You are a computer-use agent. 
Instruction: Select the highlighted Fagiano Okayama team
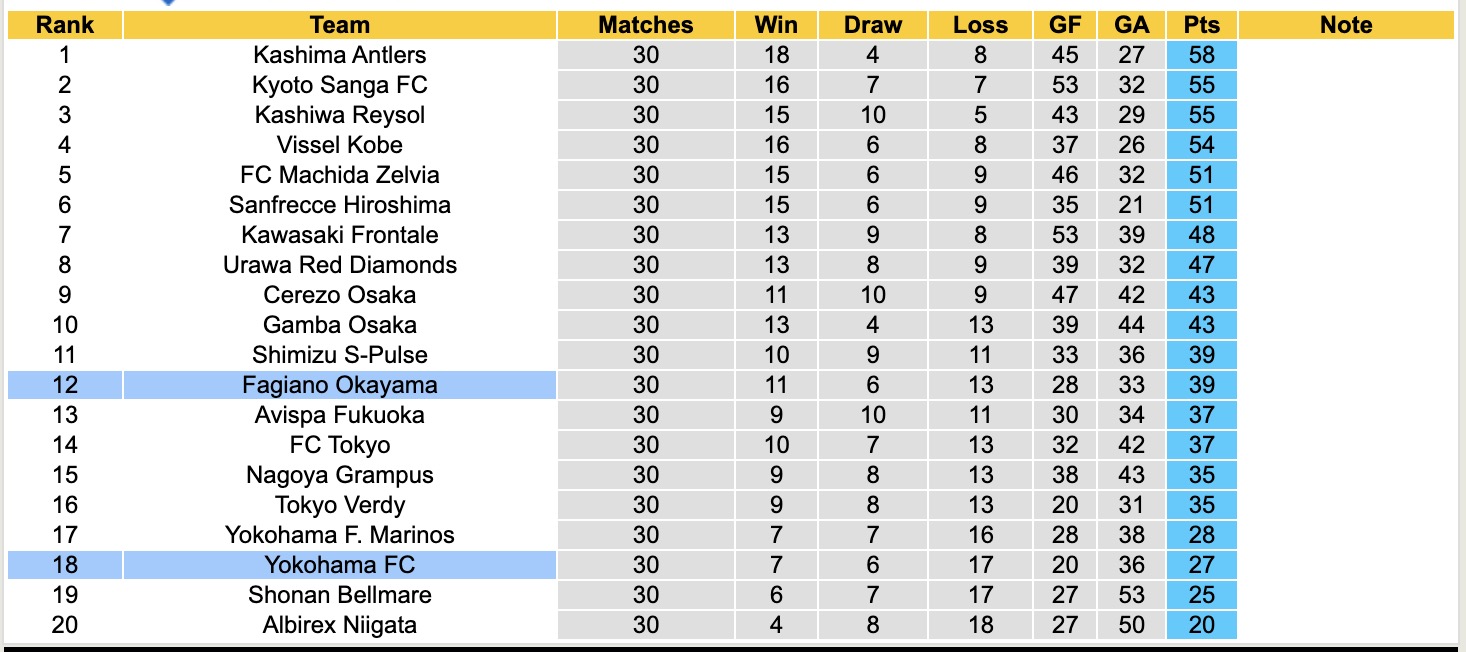(x=339, y=385)
